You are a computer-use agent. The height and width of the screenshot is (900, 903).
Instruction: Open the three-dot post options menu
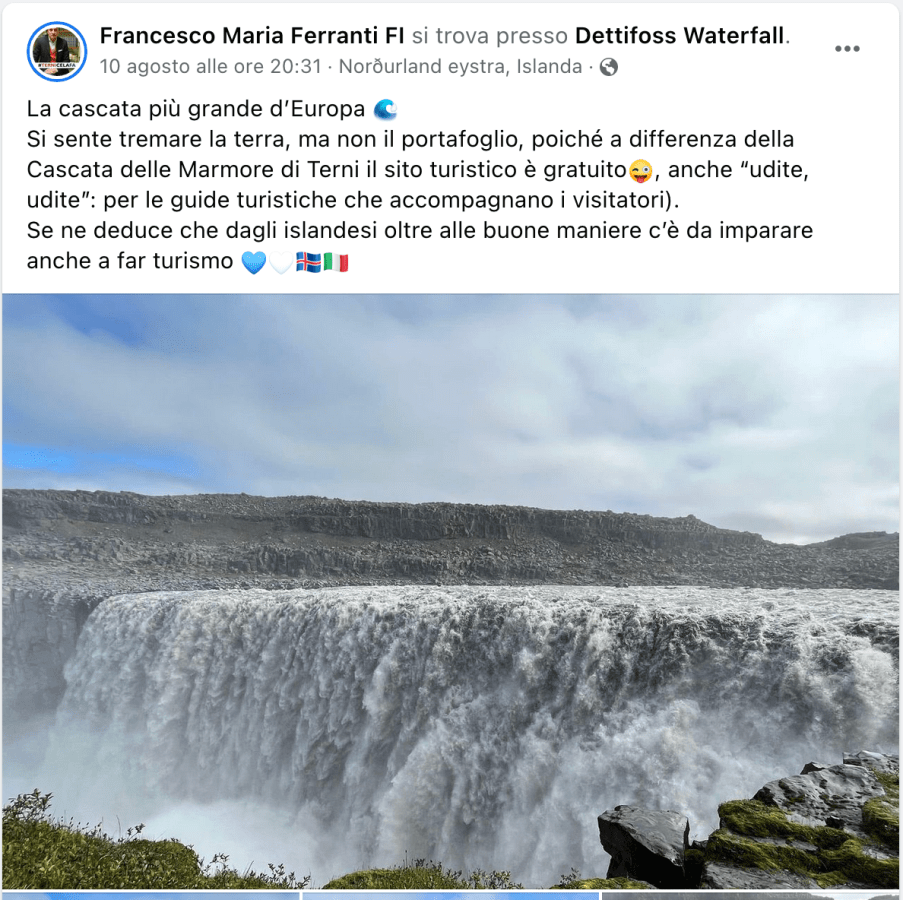pyautogui.click(x=847, y=49)
